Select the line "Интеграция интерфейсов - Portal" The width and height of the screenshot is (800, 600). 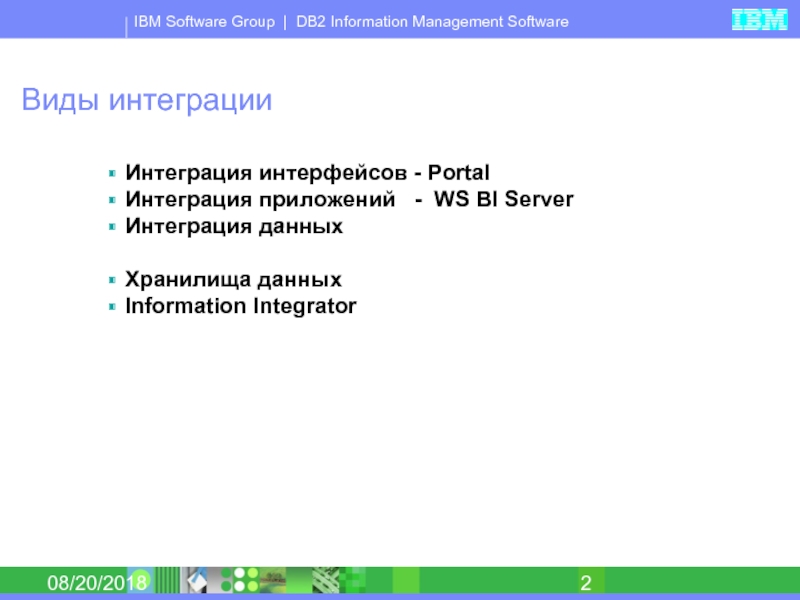pyautogui.click(x=307, y=173)
